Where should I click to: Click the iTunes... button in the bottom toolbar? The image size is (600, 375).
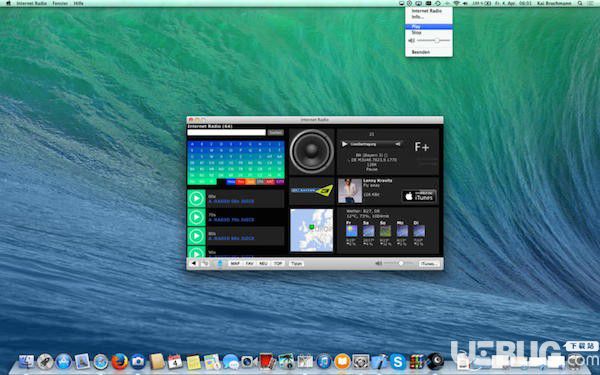coord(429,264)
